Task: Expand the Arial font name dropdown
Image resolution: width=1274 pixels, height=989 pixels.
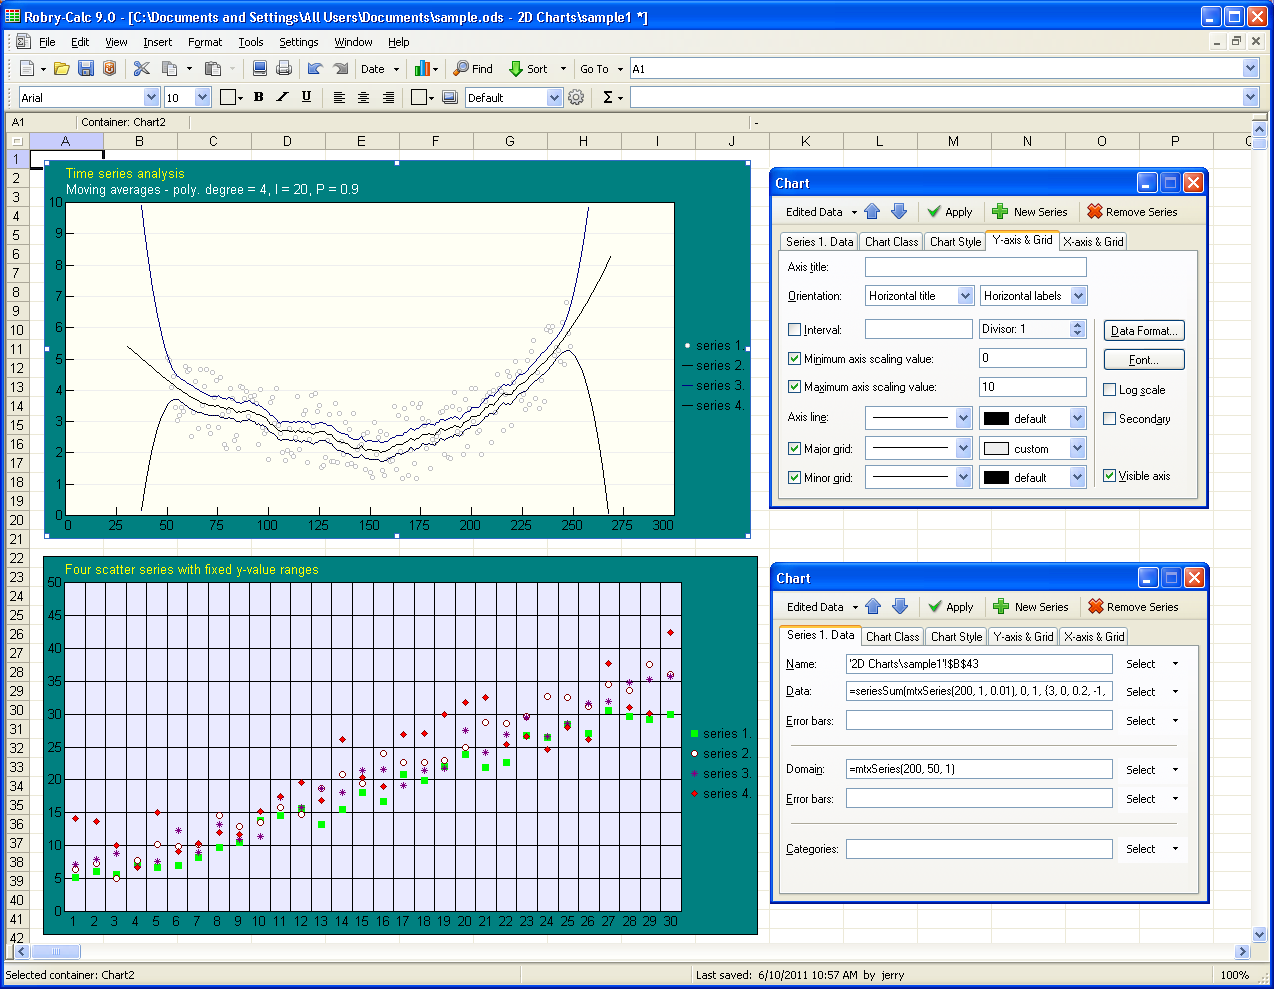Action: click(x=152, y=97)
